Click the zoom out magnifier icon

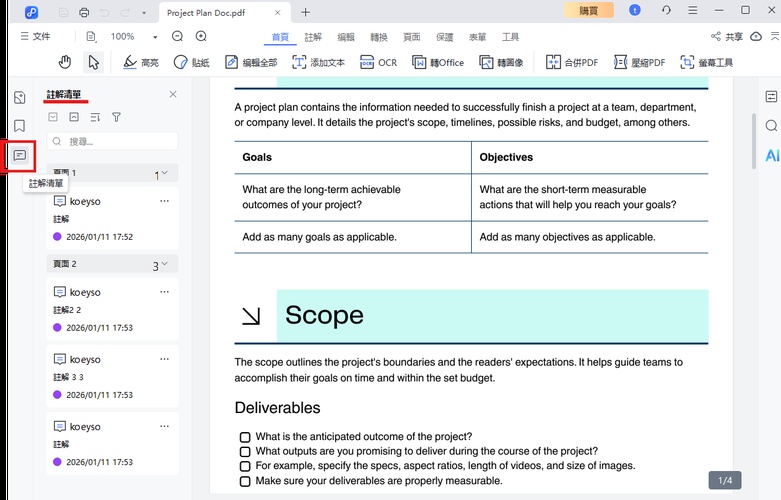point(177,36)
